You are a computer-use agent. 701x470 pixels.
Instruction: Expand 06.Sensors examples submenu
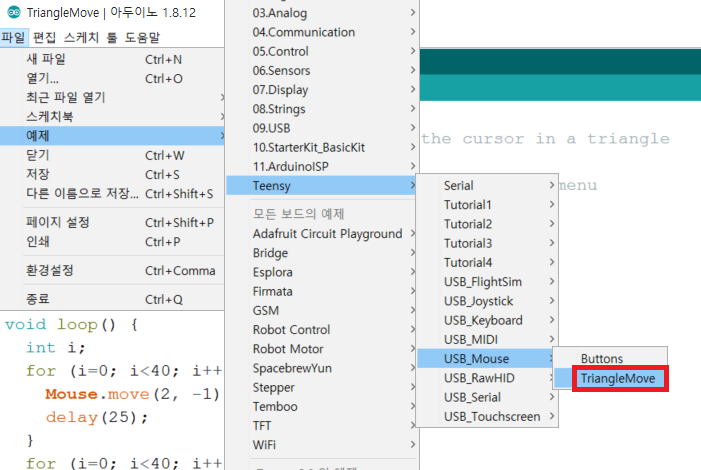(323, 71)
